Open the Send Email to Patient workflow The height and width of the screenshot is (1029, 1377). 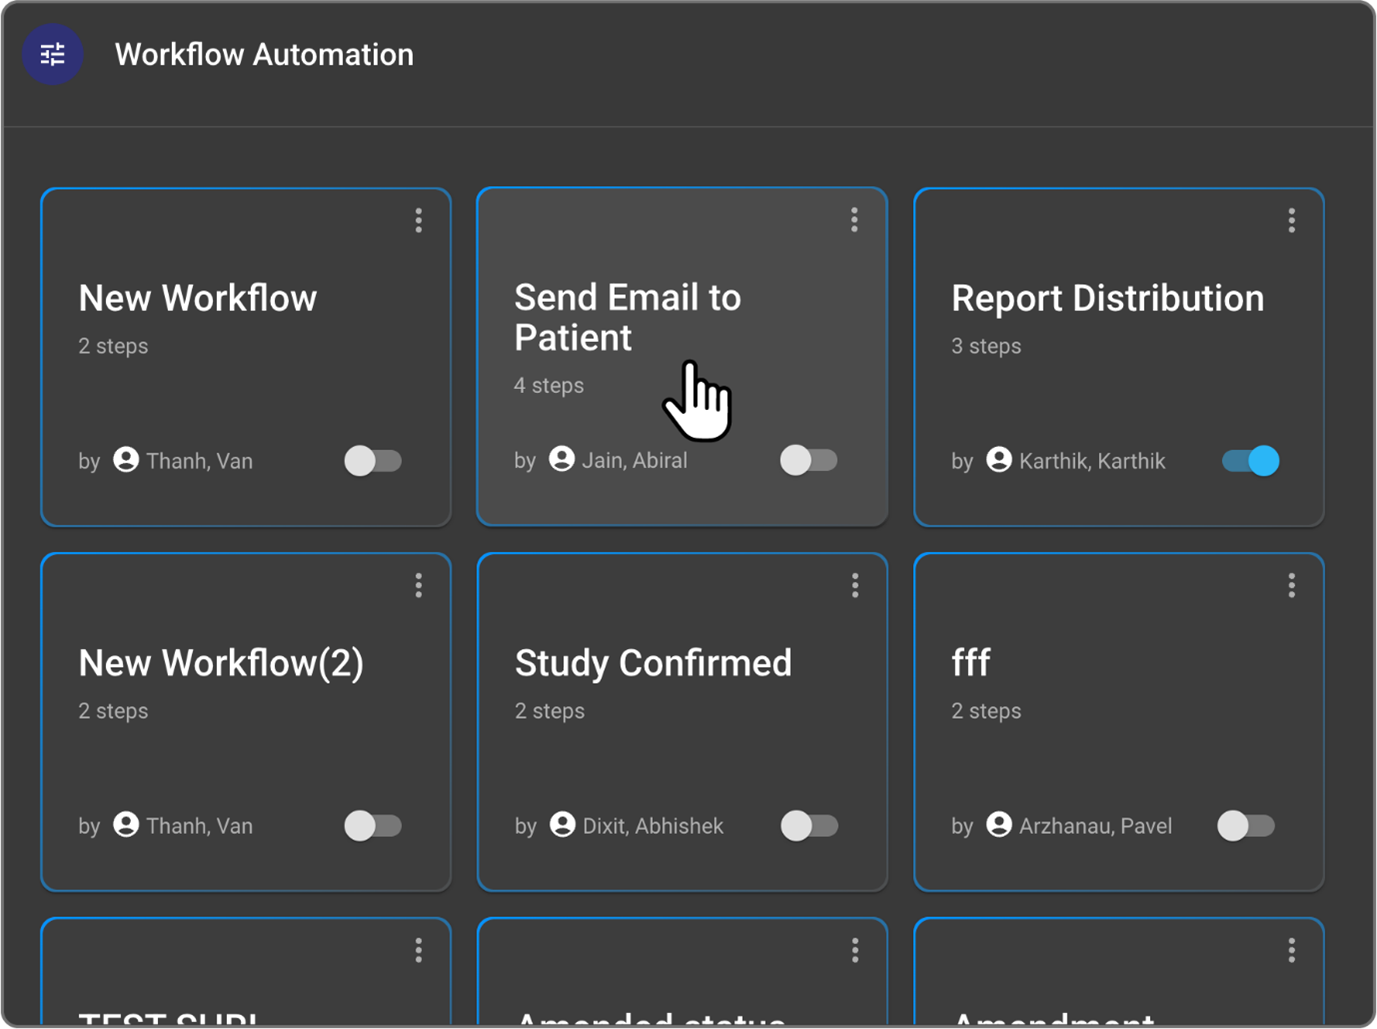coord(627,317)
